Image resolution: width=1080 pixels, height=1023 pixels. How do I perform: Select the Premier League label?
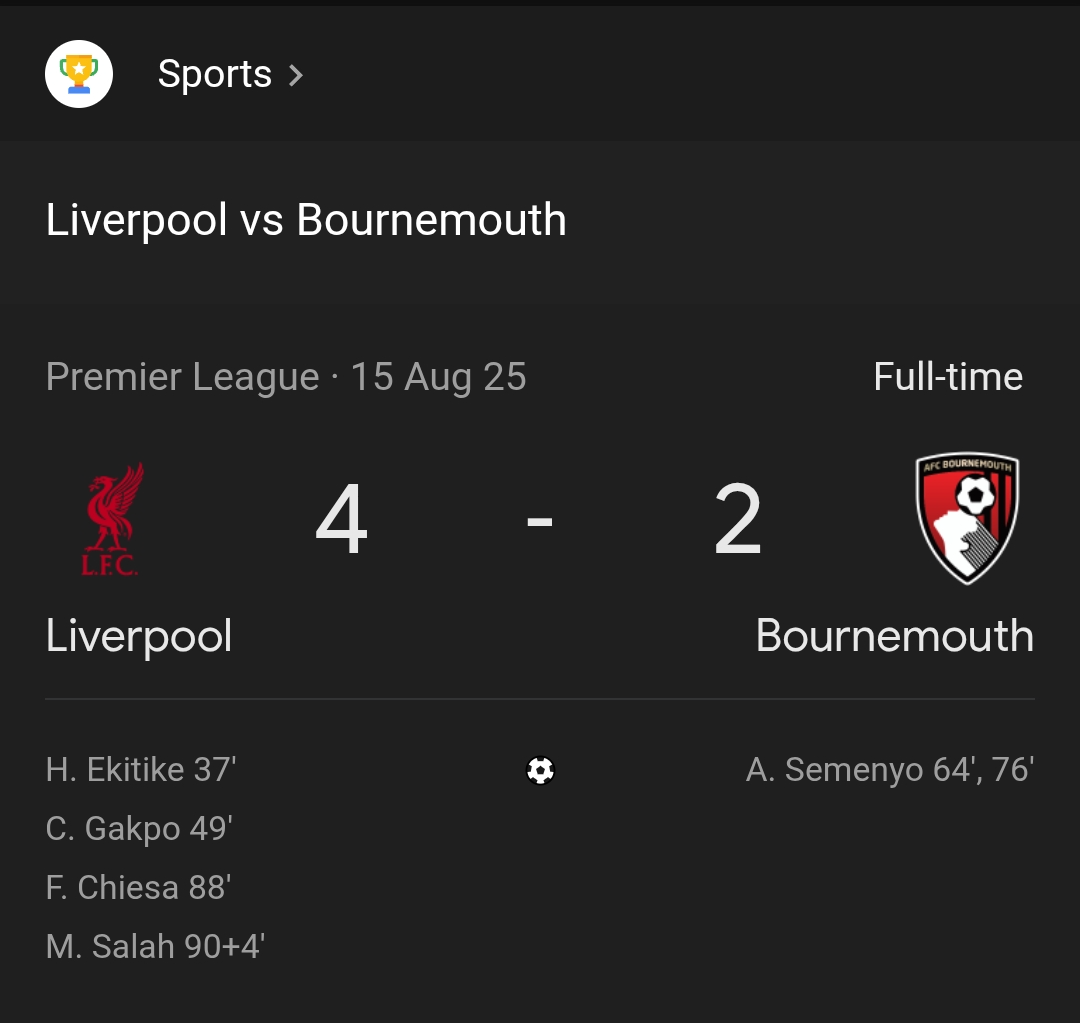pyautogui.click(x=180, y=377)
